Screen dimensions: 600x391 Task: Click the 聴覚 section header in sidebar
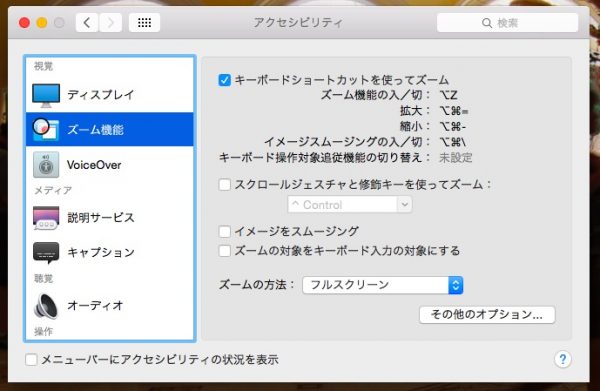43,279
